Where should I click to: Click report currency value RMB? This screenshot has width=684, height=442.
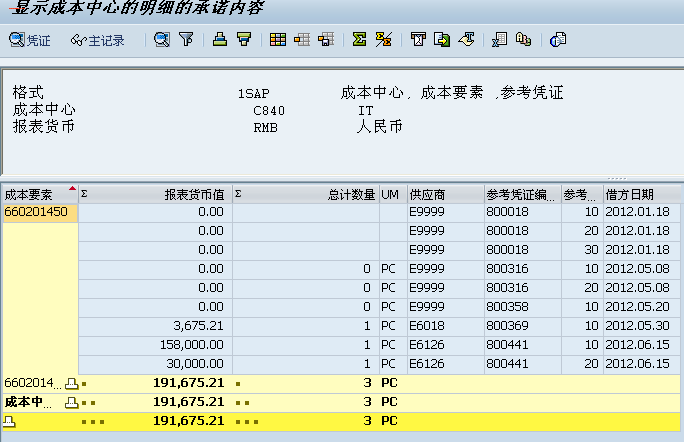[265, 128]
